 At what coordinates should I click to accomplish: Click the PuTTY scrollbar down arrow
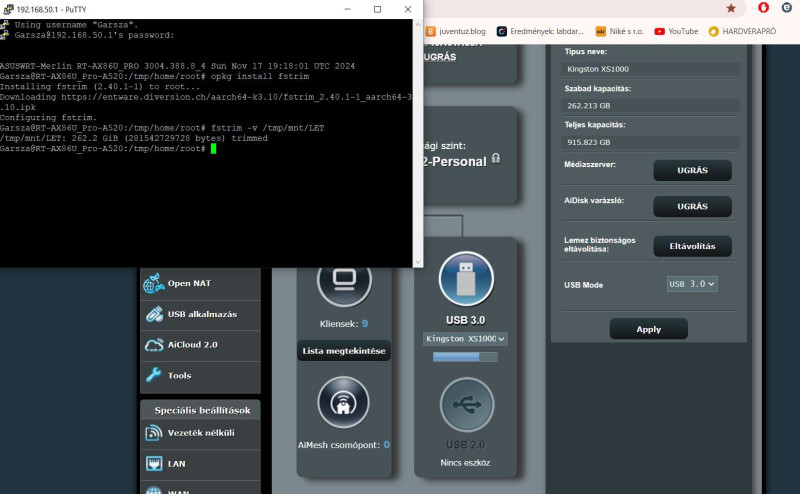point(418,262)
